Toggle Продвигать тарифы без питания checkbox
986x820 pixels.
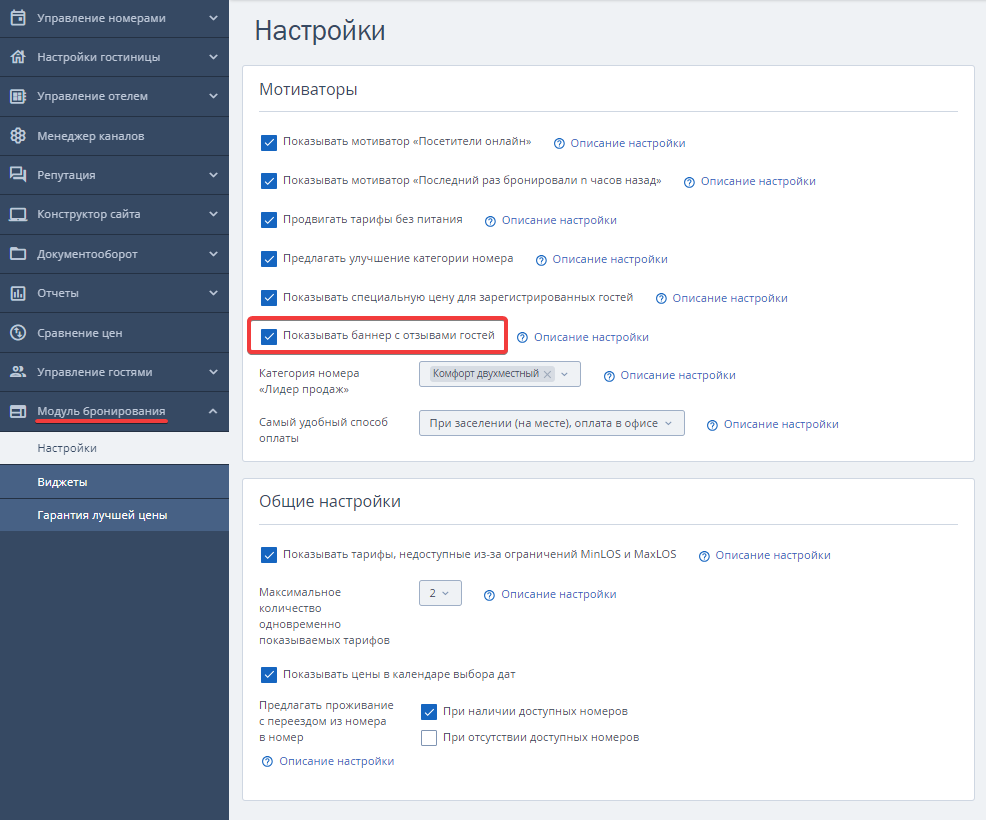[x=269, y=220]
